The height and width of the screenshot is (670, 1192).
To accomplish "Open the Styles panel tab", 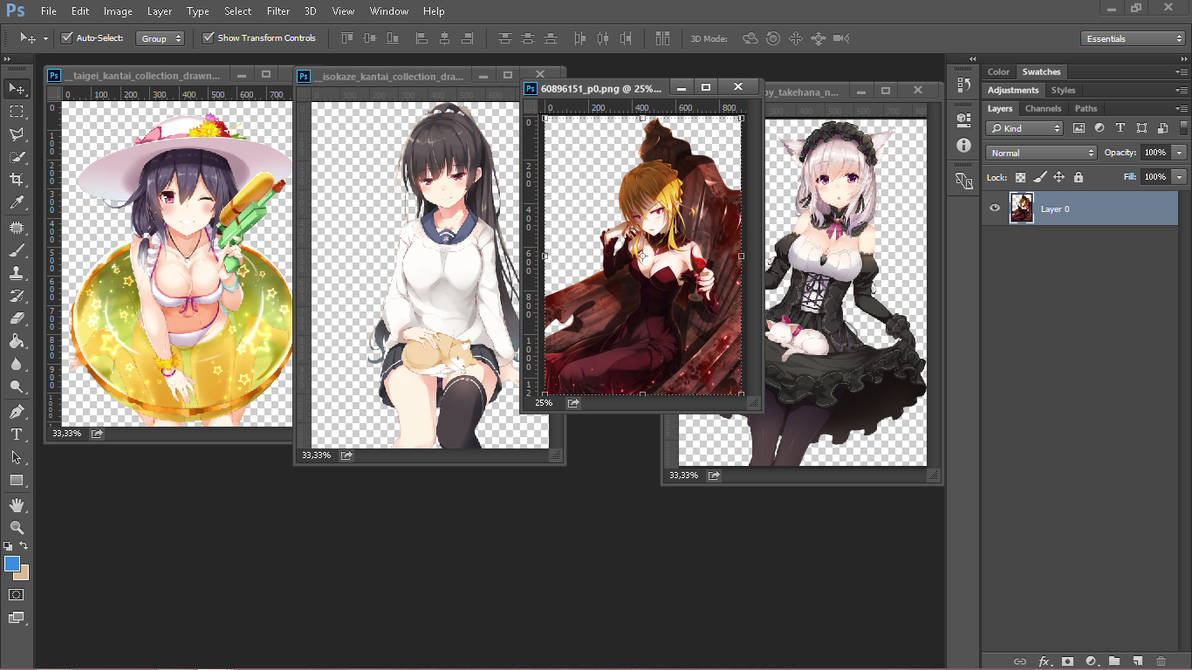I will coord(1063,90).
